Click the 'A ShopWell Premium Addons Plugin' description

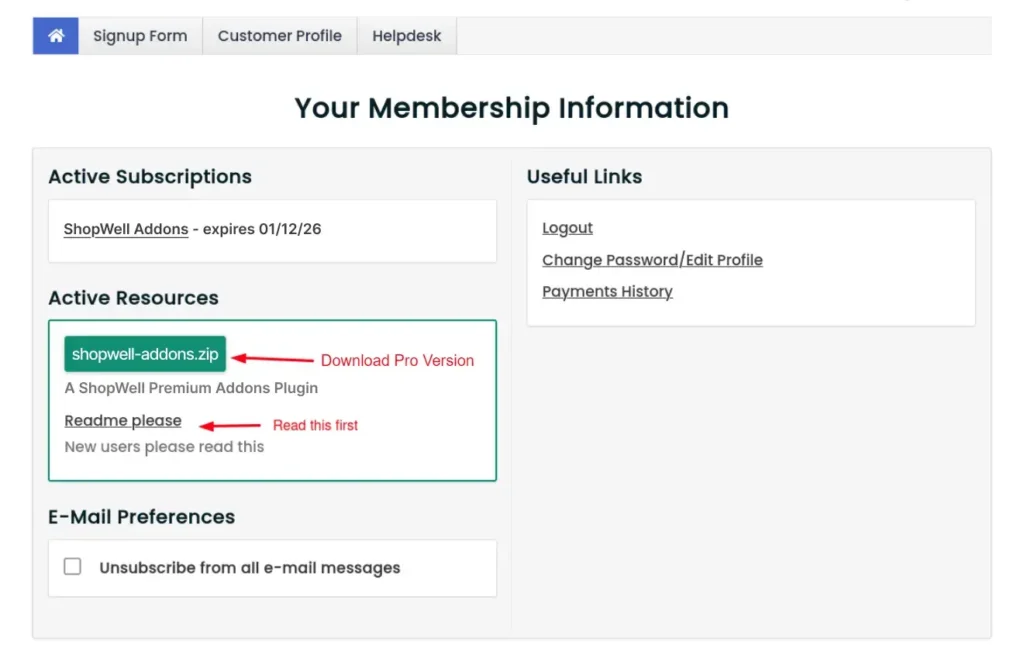coord(191,388)
